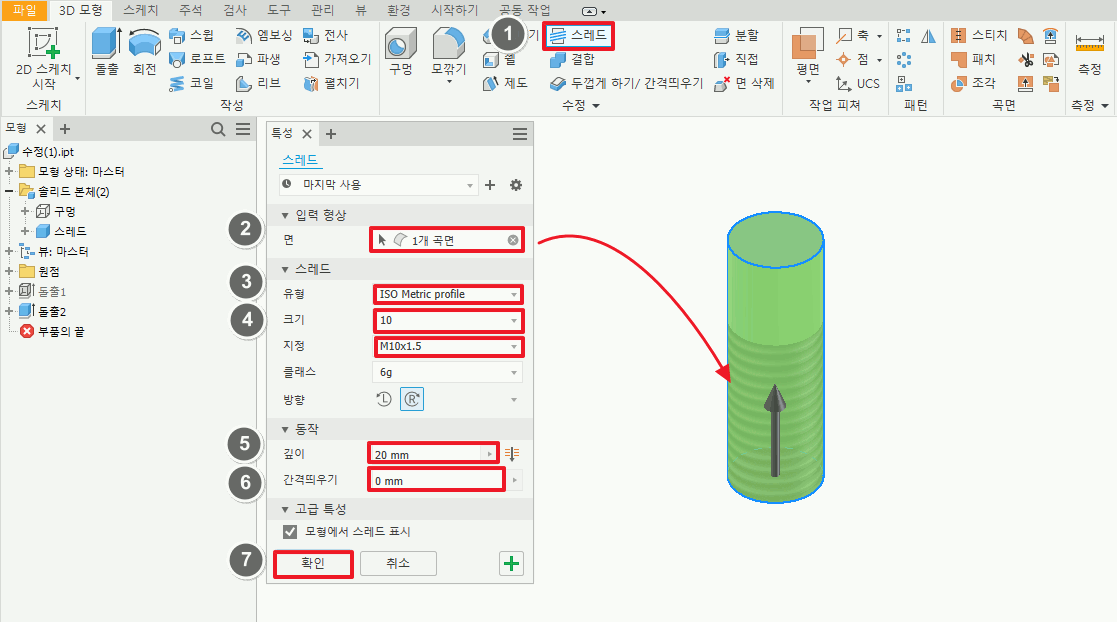Click the 확인 (OK) button
Screen dimensions: 1117x622
pos(313,564)
